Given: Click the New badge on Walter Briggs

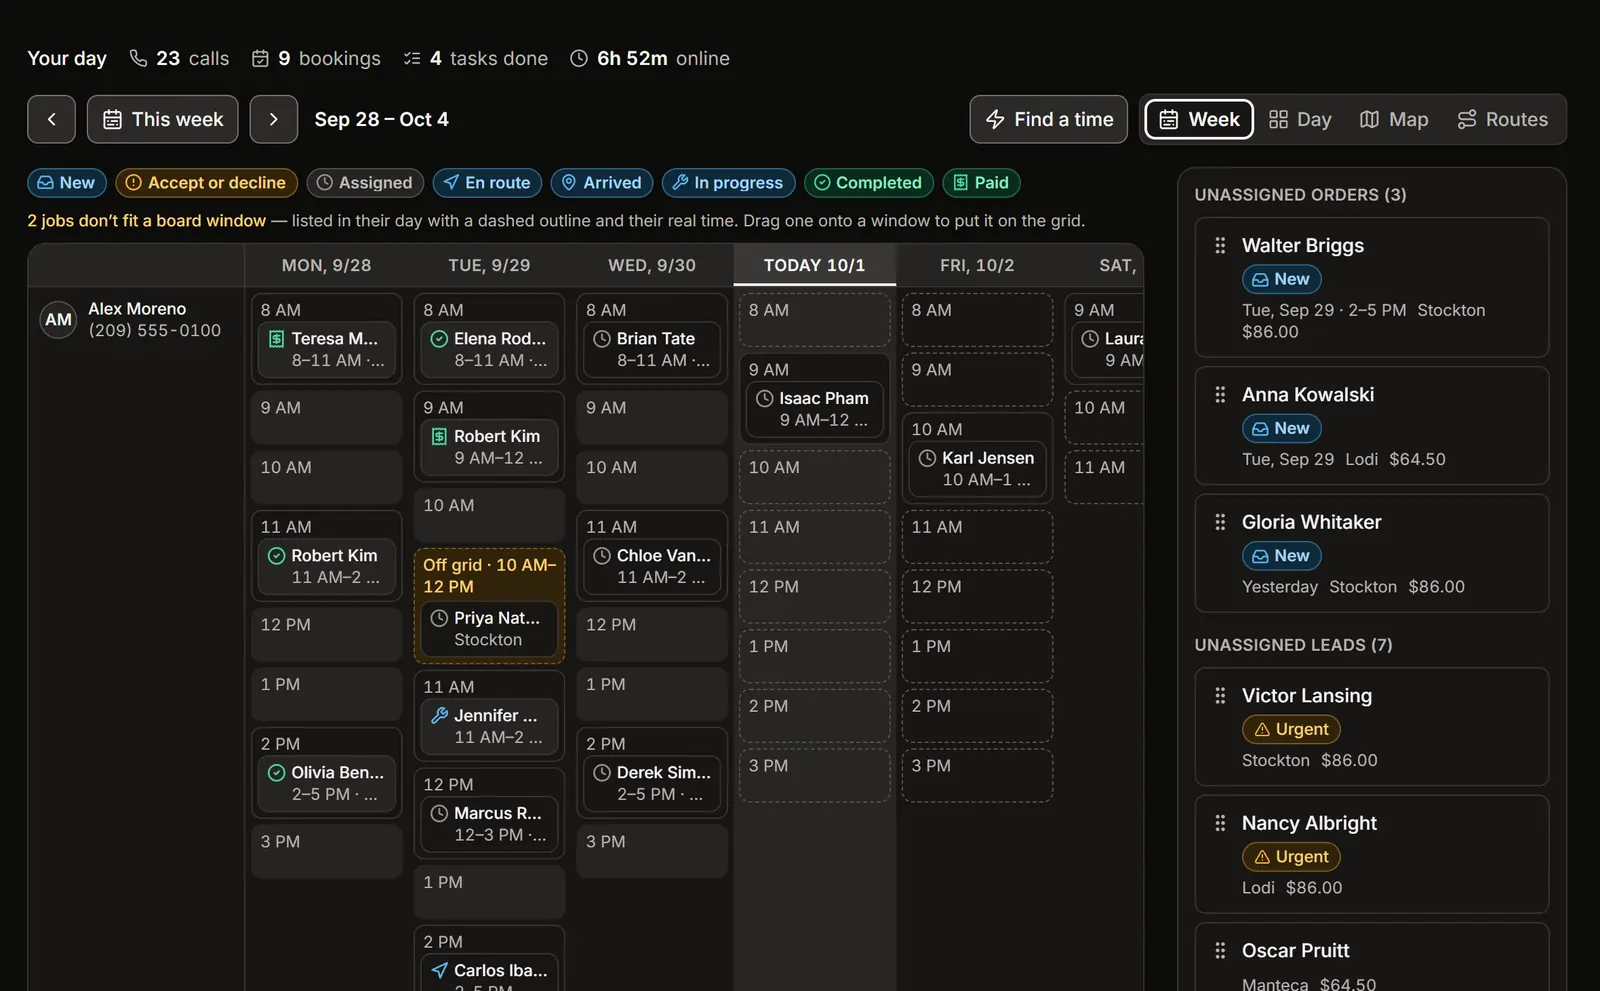Looking at the screenshot, I should pos(1281,279).
